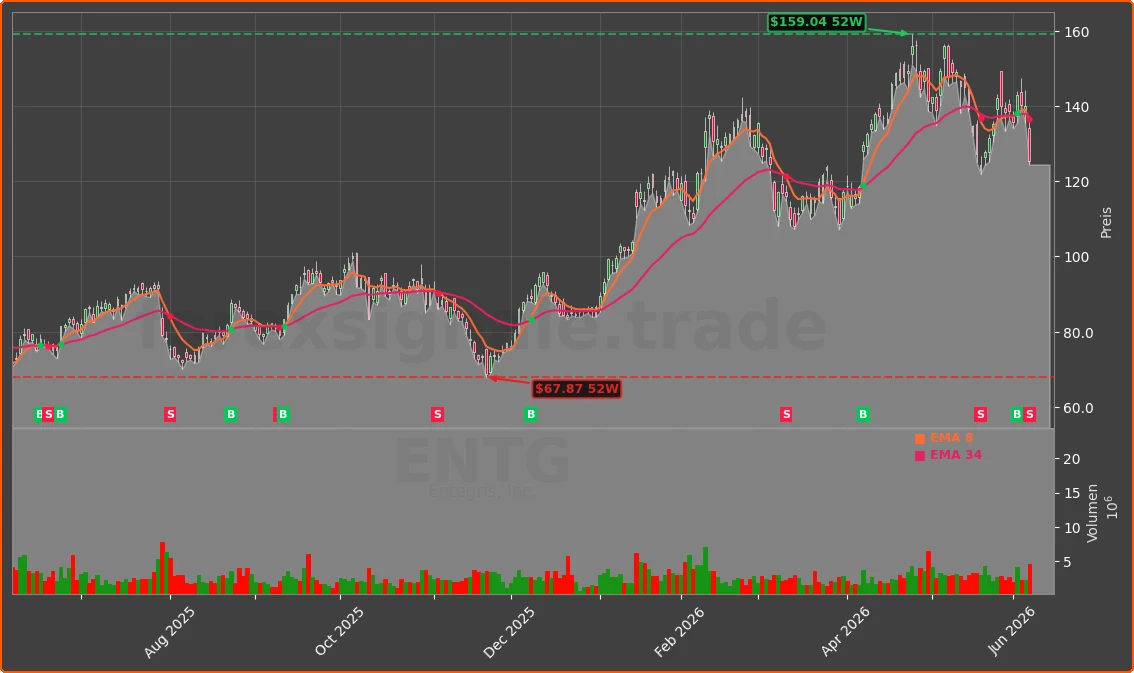This screenshot has height=673, width=1134.
Task: Click the 80.0 price axis value
Action: click(x=1078, y=333)
